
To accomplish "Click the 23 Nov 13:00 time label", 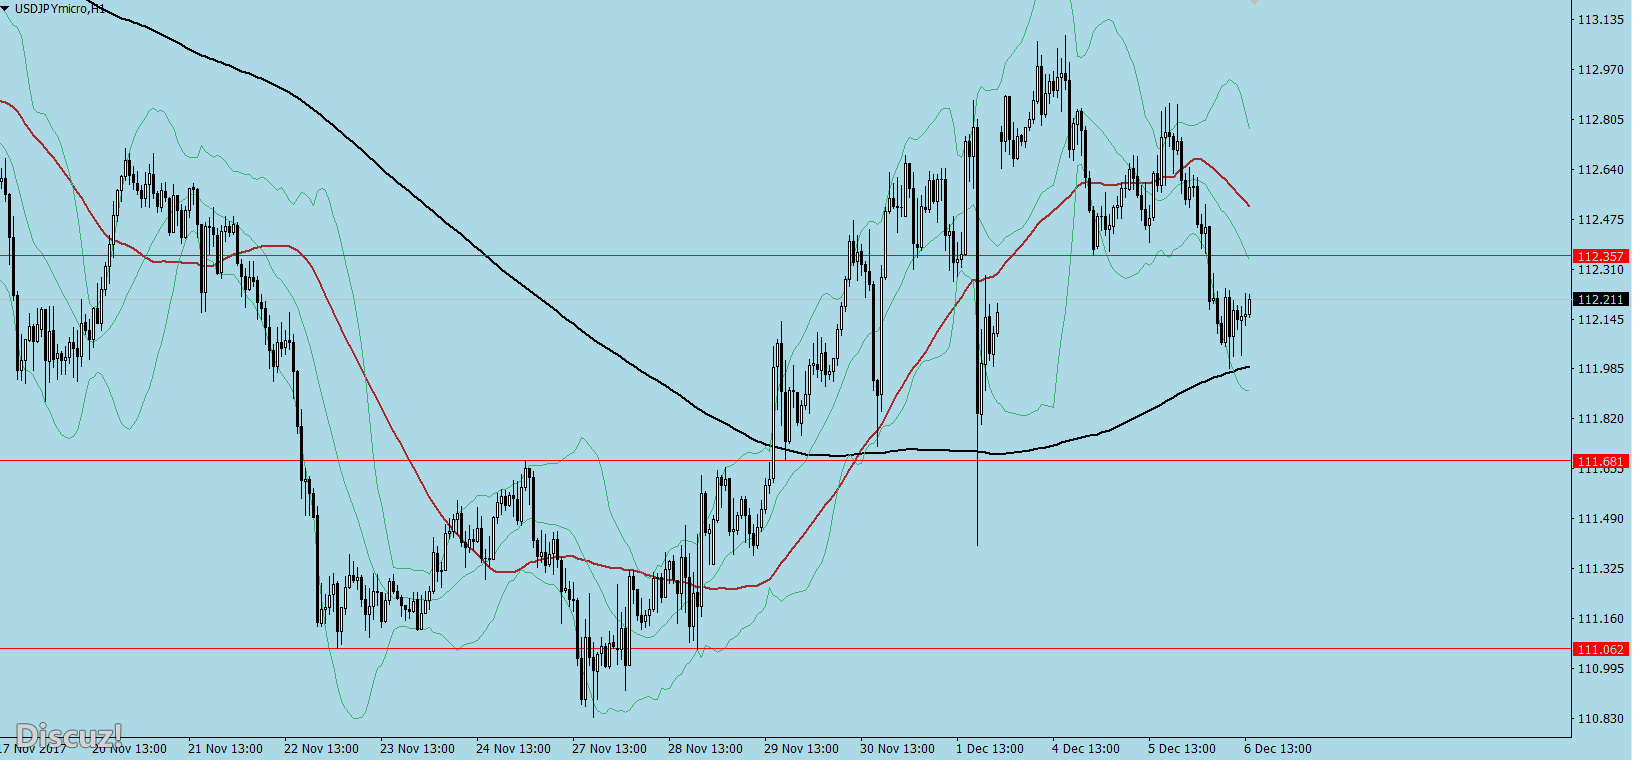I will point(417,748).
